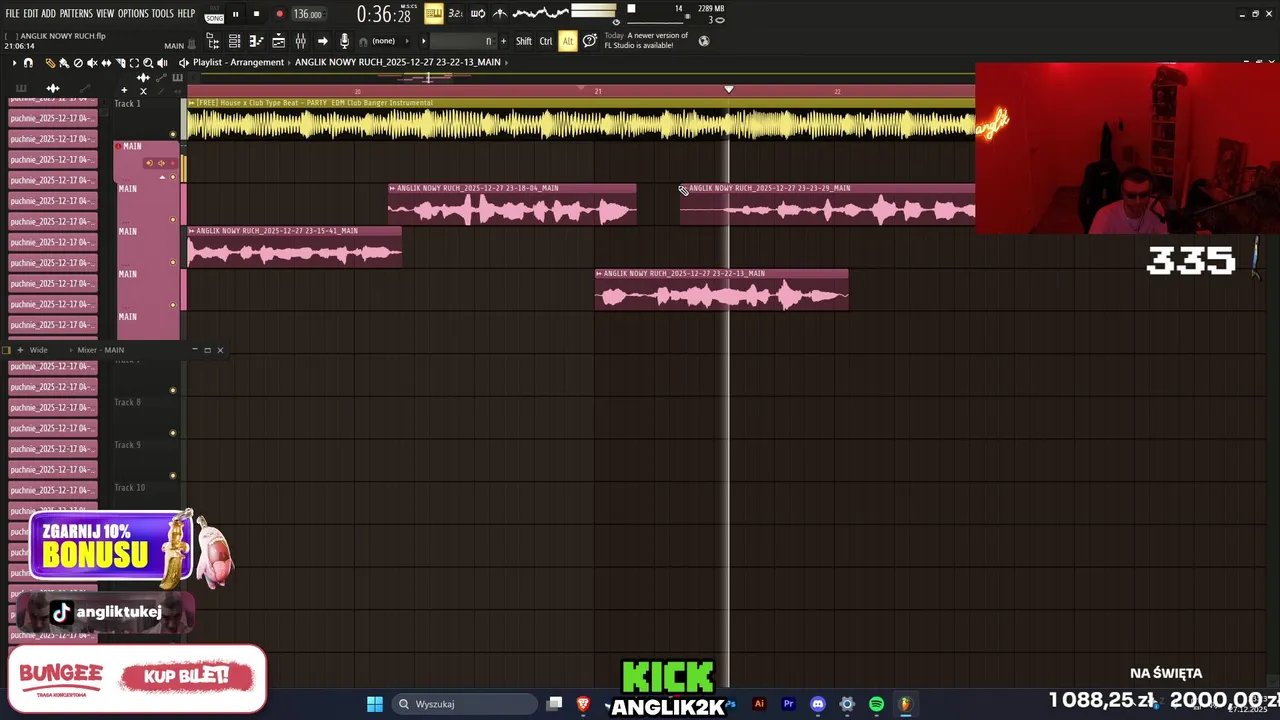Pause playback with the pause button
This screenshot has width=1280, height=720.
(x=236, y=14)
